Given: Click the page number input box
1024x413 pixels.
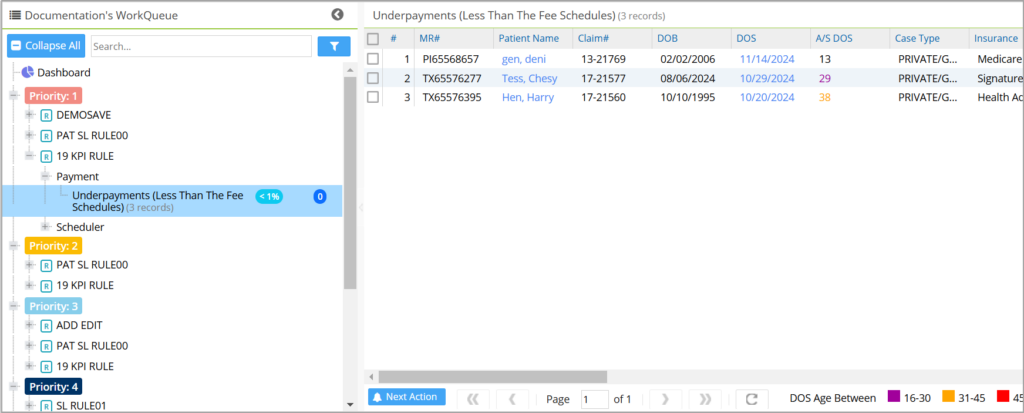Looking at the screenshot, I should tap(594, 399).
